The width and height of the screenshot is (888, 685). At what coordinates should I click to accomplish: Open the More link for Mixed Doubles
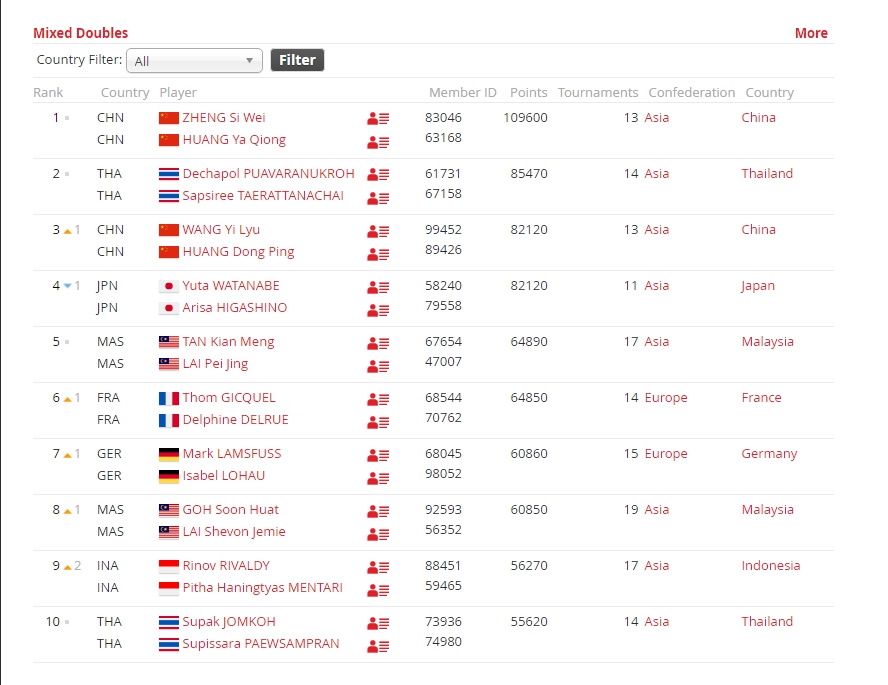811,33
